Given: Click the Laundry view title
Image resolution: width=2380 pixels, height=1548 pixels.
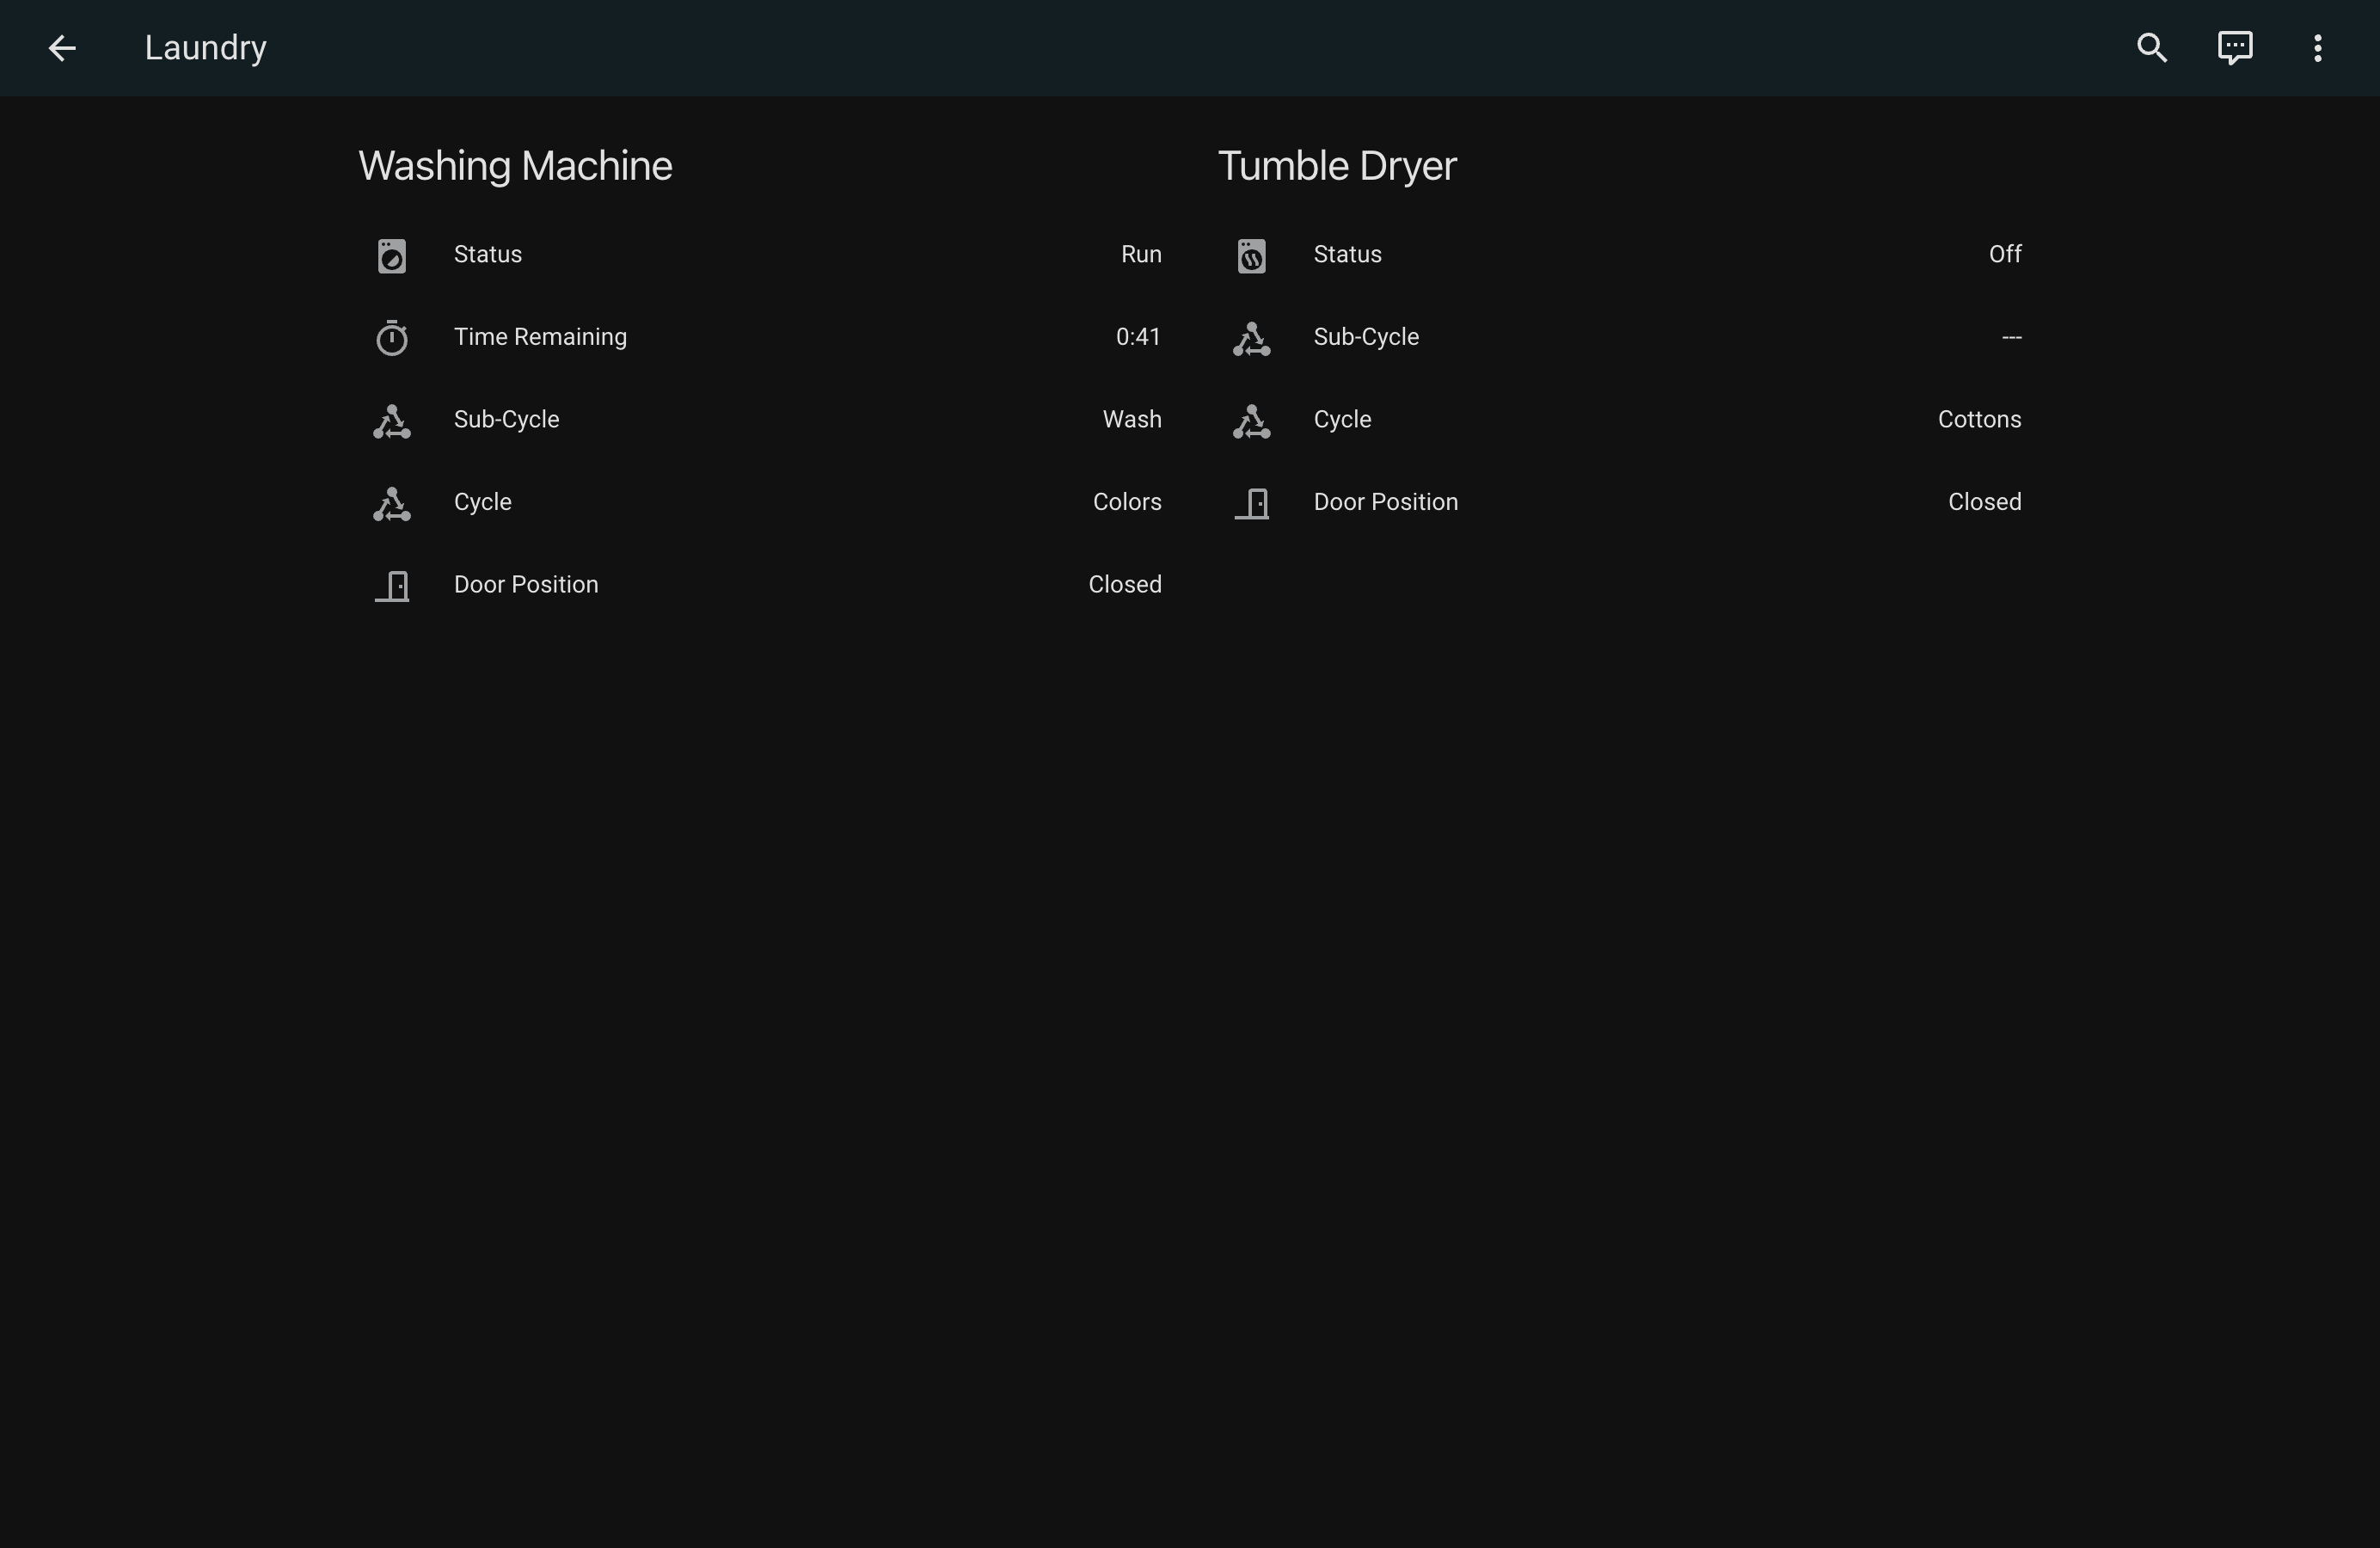Looking at the screenshot, I should pos(205,48).
